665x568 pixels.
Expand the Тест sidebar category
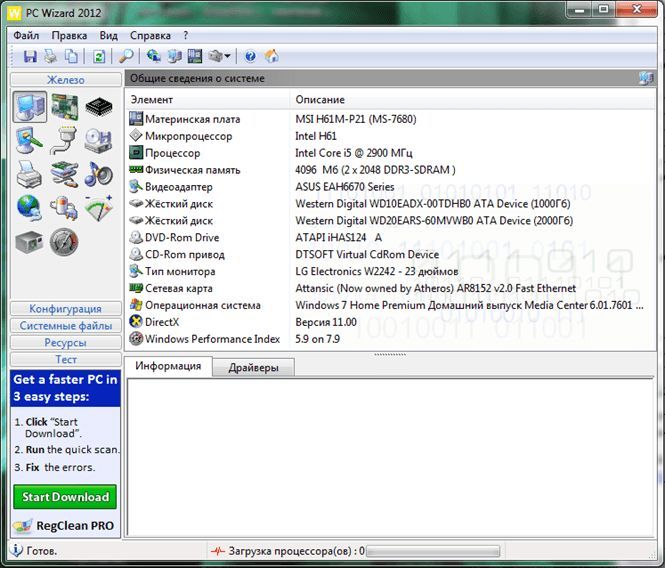66,359
